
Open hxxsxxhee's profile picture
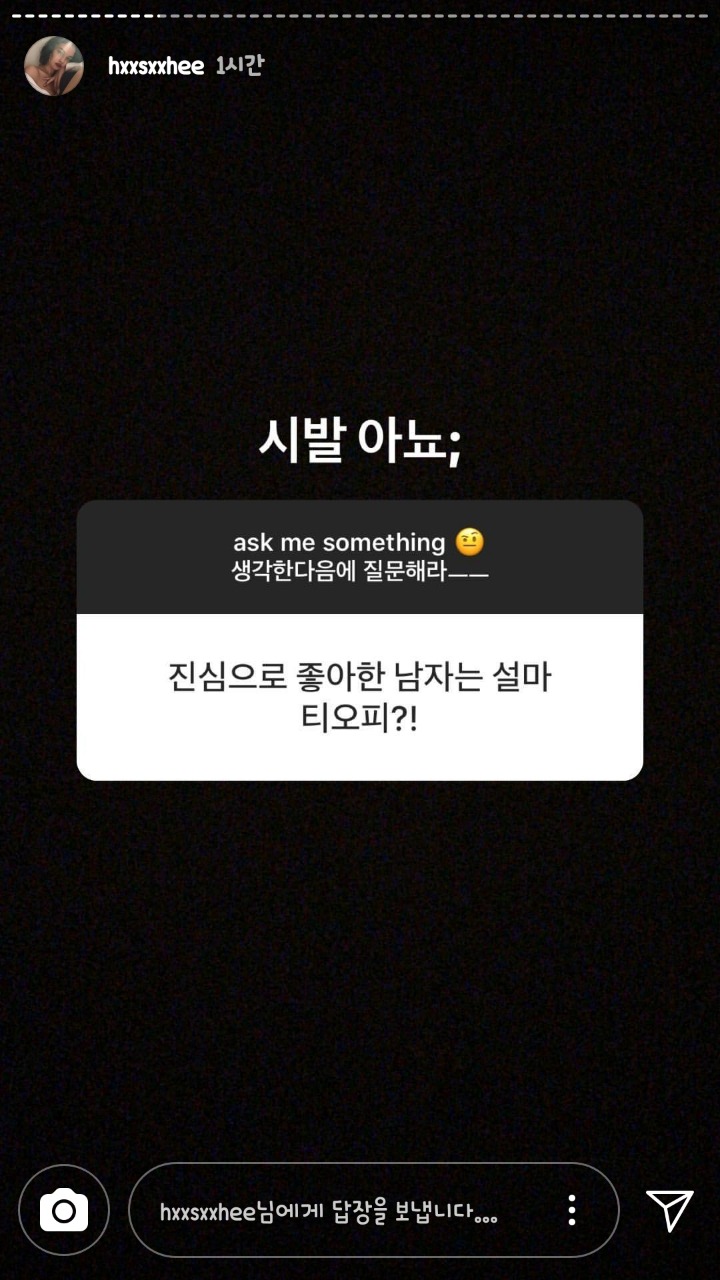pos(54,66)
